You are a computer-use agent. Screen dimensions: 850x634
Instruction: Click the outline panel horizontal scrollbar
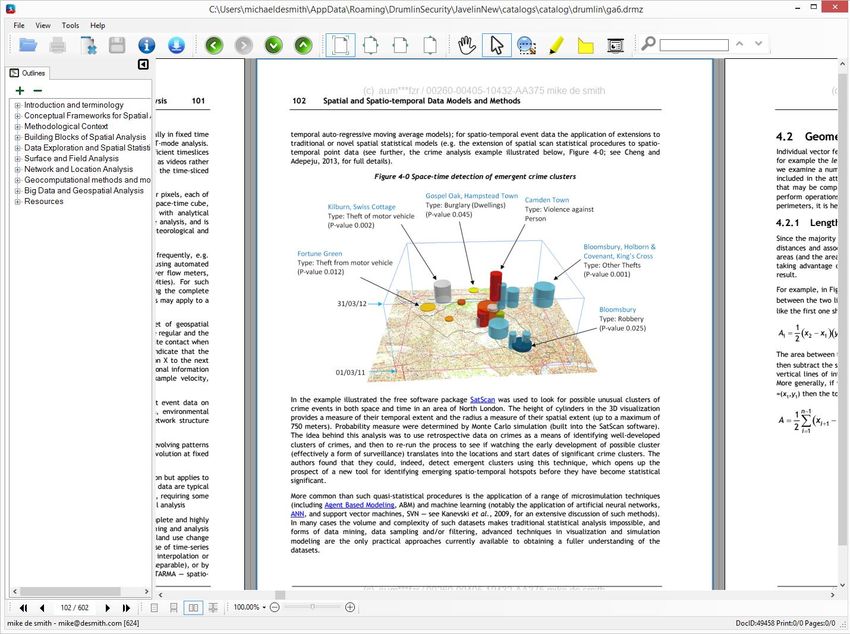[x=70, y=591]
